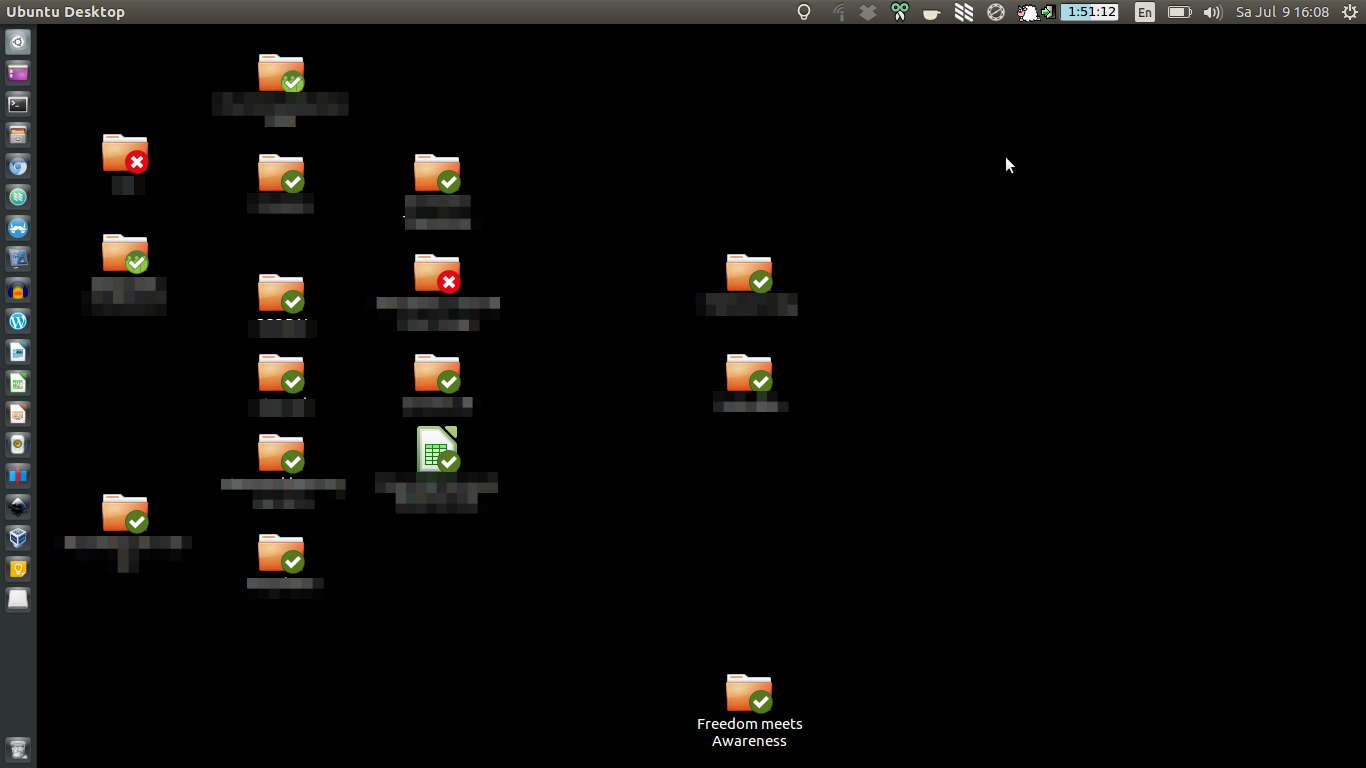Screen dimensions: 1366x768
Task: Open WordPress from the launcher
Action: (18, 320)
